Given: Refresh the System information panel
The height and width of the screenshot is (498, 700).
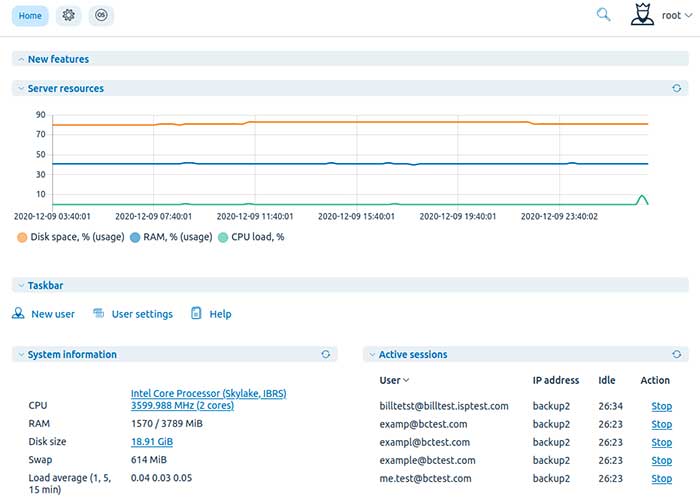Looking at the screenshot, I should pos(325,354).
